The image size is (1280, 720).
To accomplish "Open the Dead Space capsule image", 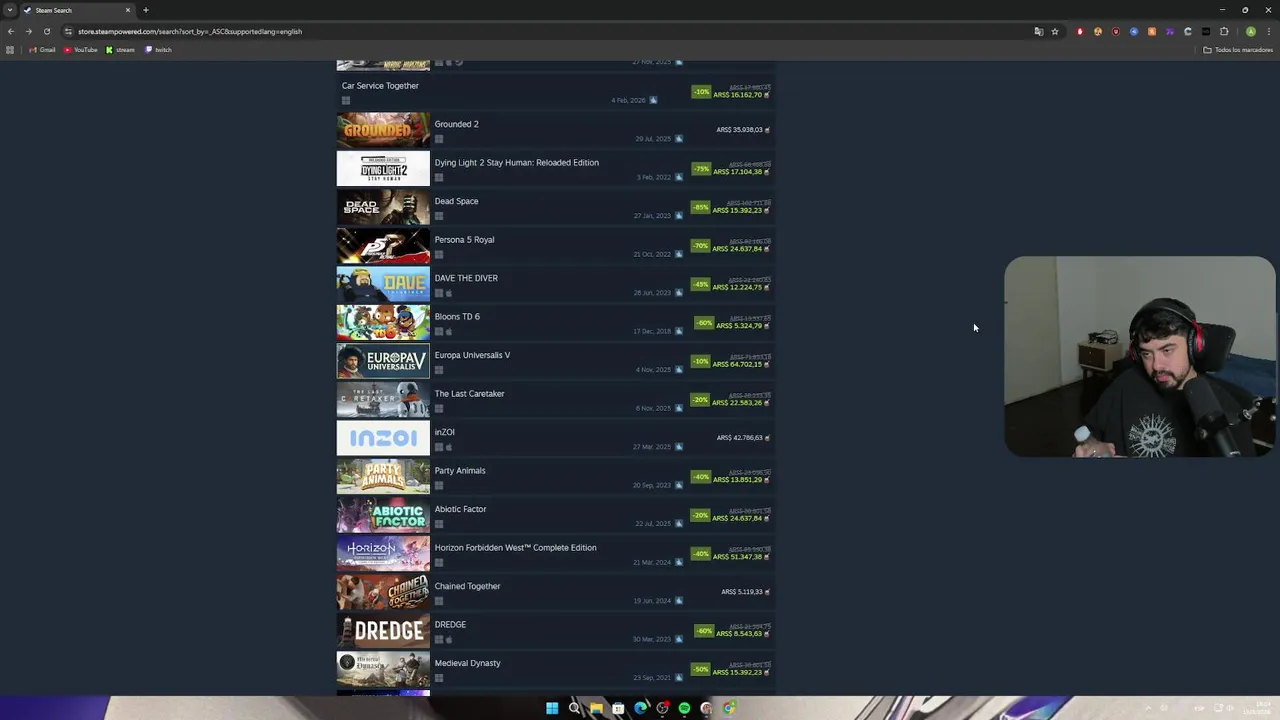I will pos(383,207).
